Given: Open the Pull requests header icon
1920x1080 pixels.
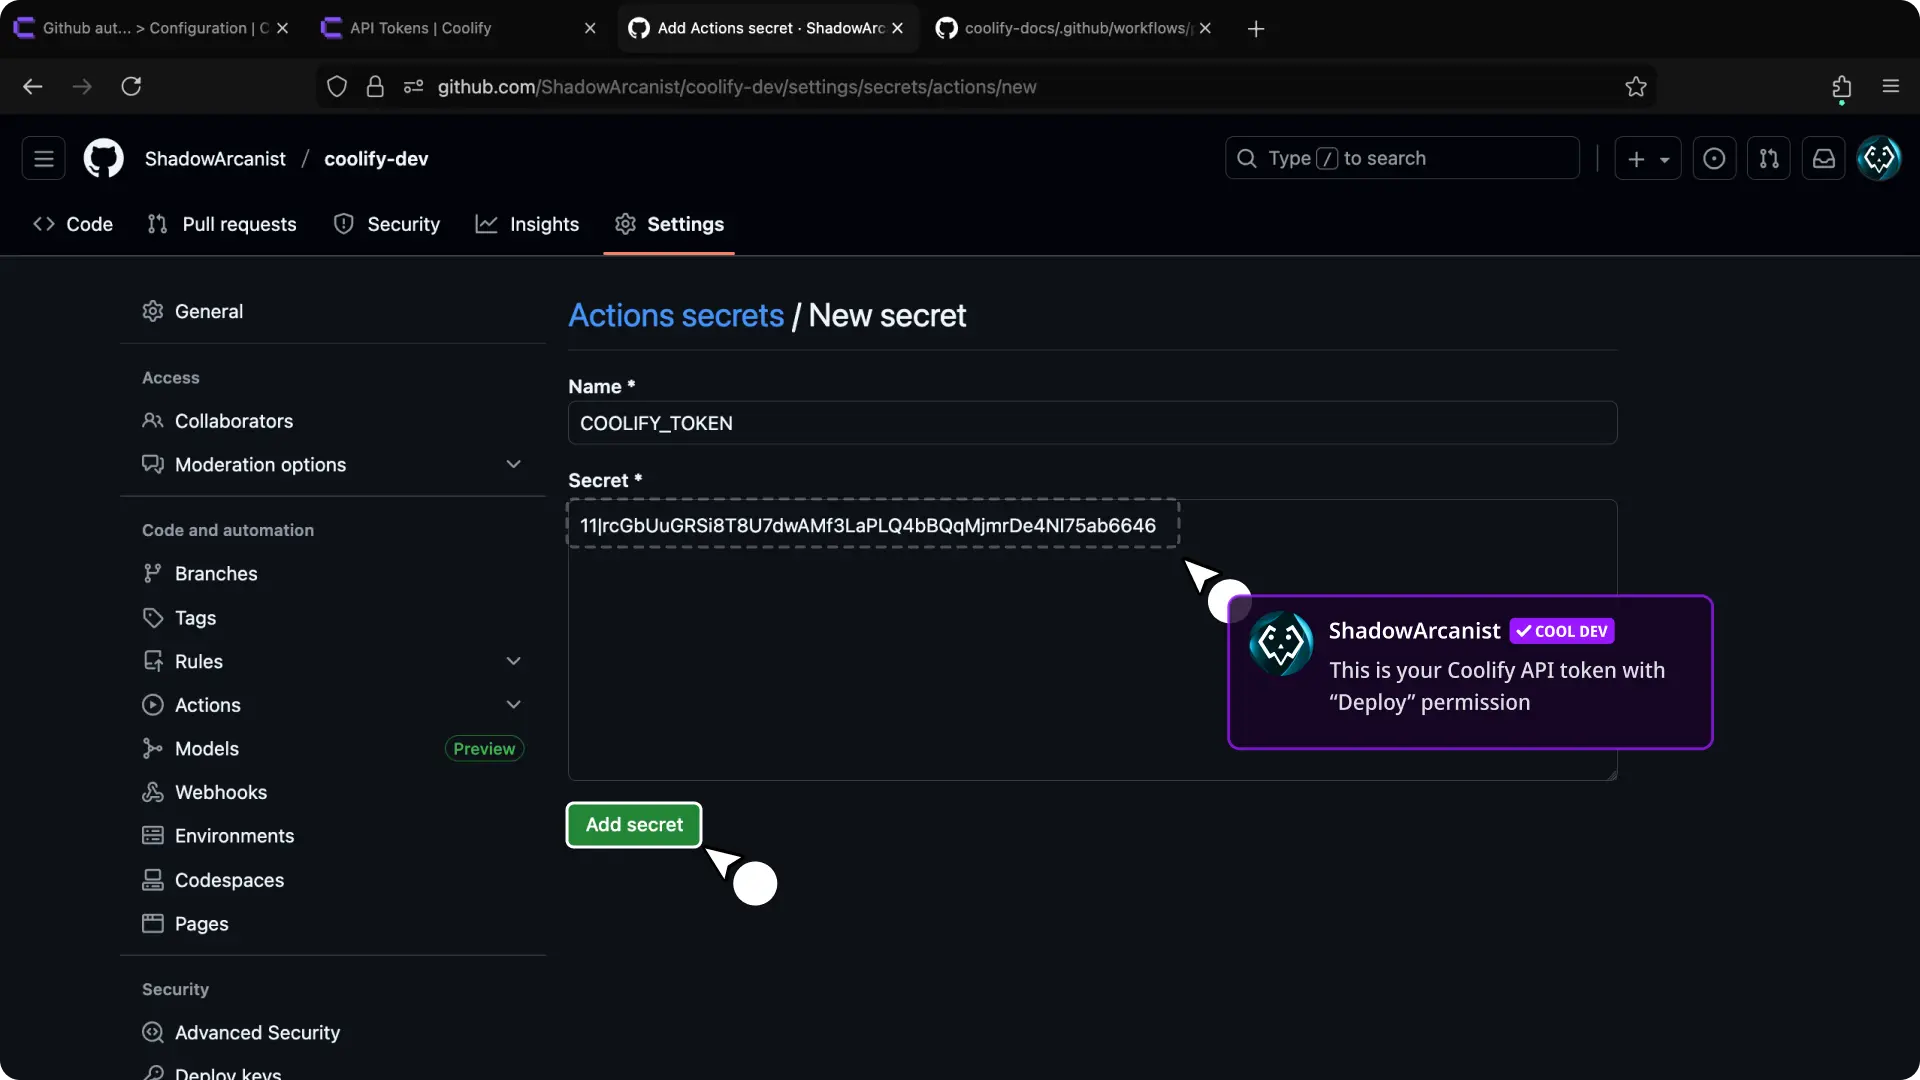Looking at the screenshot, I should click(x=1768, y=159).
